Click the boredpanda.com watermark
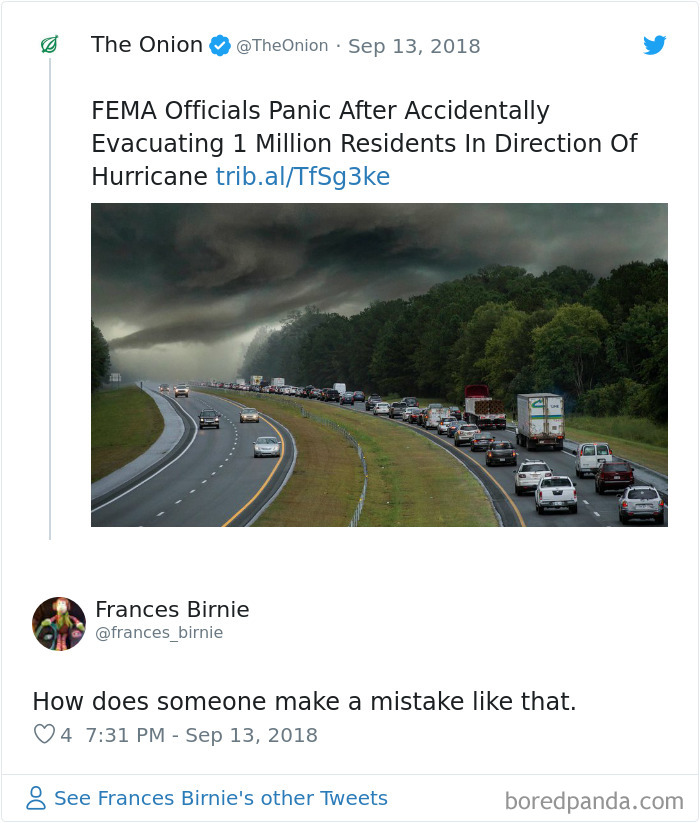This screenshot has width=700, height=823. 594,801
